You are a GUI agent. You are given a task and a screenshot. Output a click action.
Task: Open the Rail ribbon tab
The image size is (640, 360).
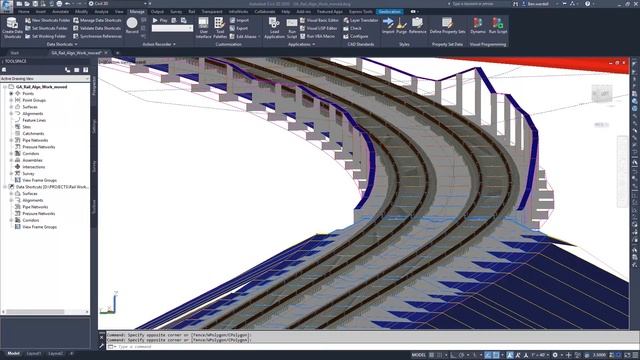coord(192,11)
